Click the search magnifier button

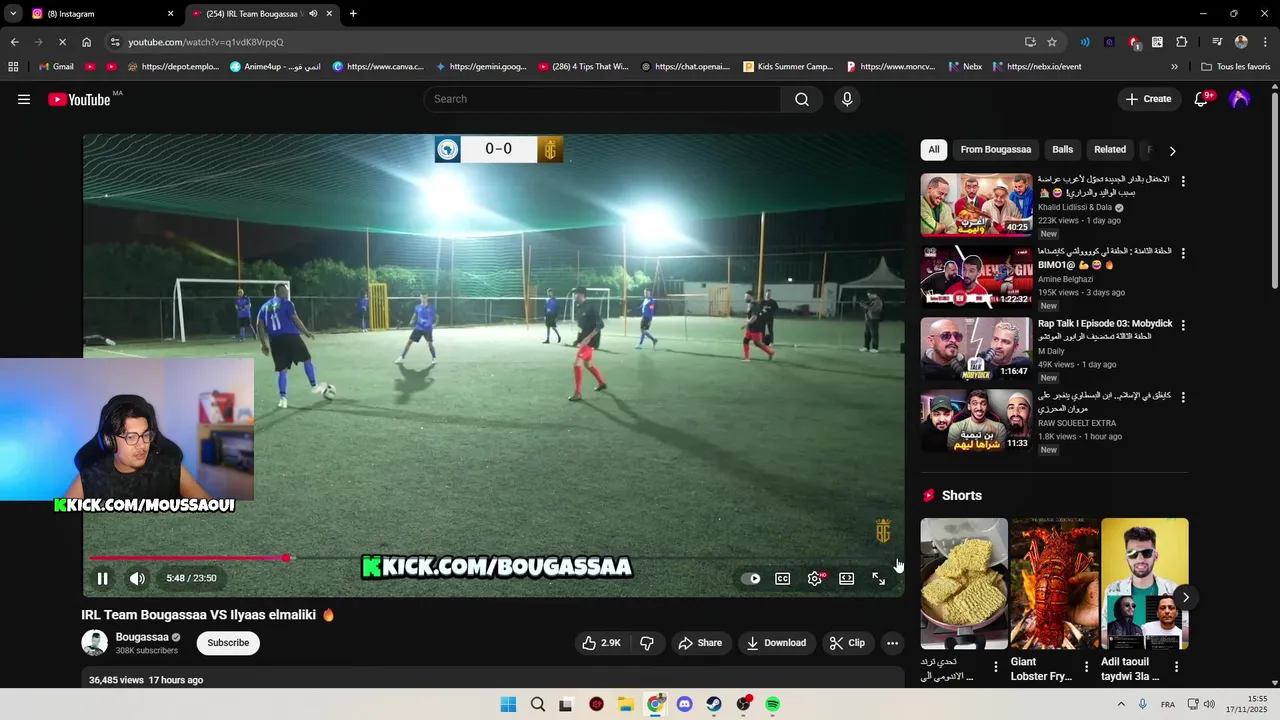[802, 99]
